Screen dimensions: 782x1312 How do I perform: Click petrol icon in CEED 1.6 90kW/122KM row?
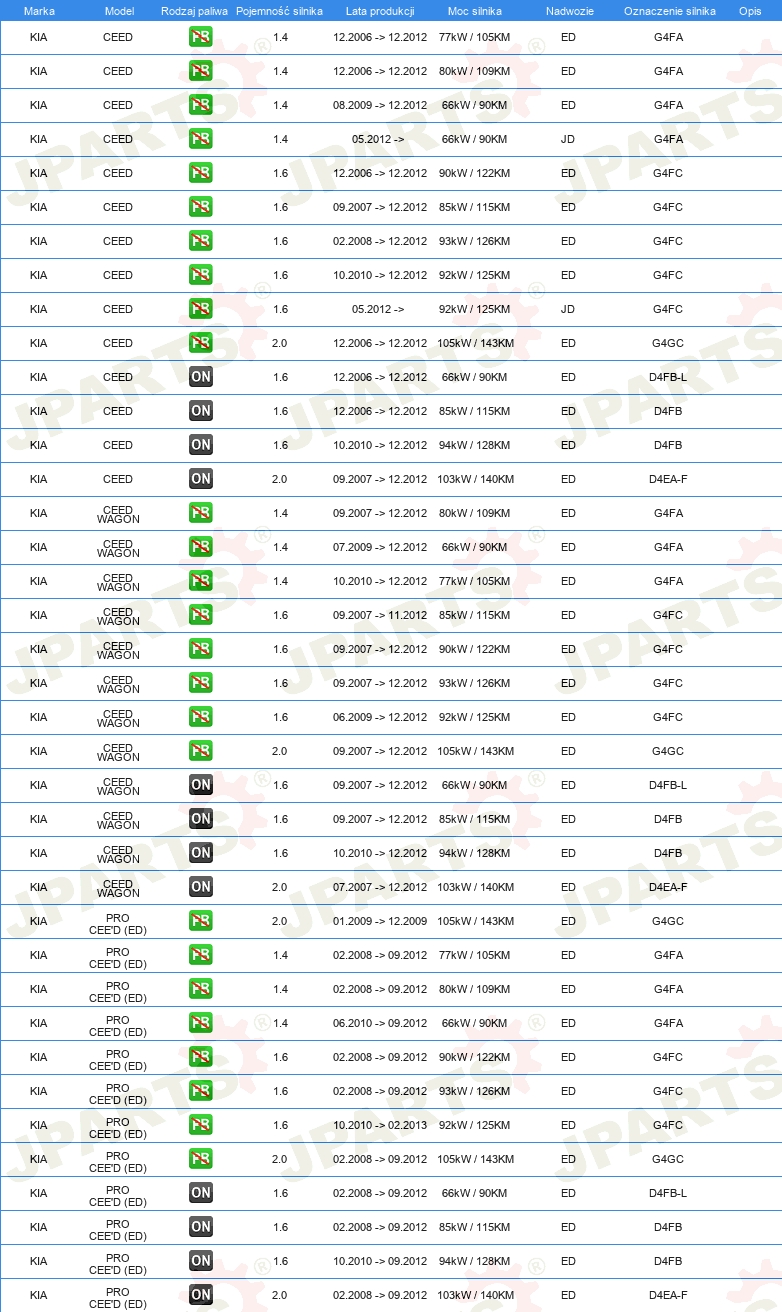(200, 173)
